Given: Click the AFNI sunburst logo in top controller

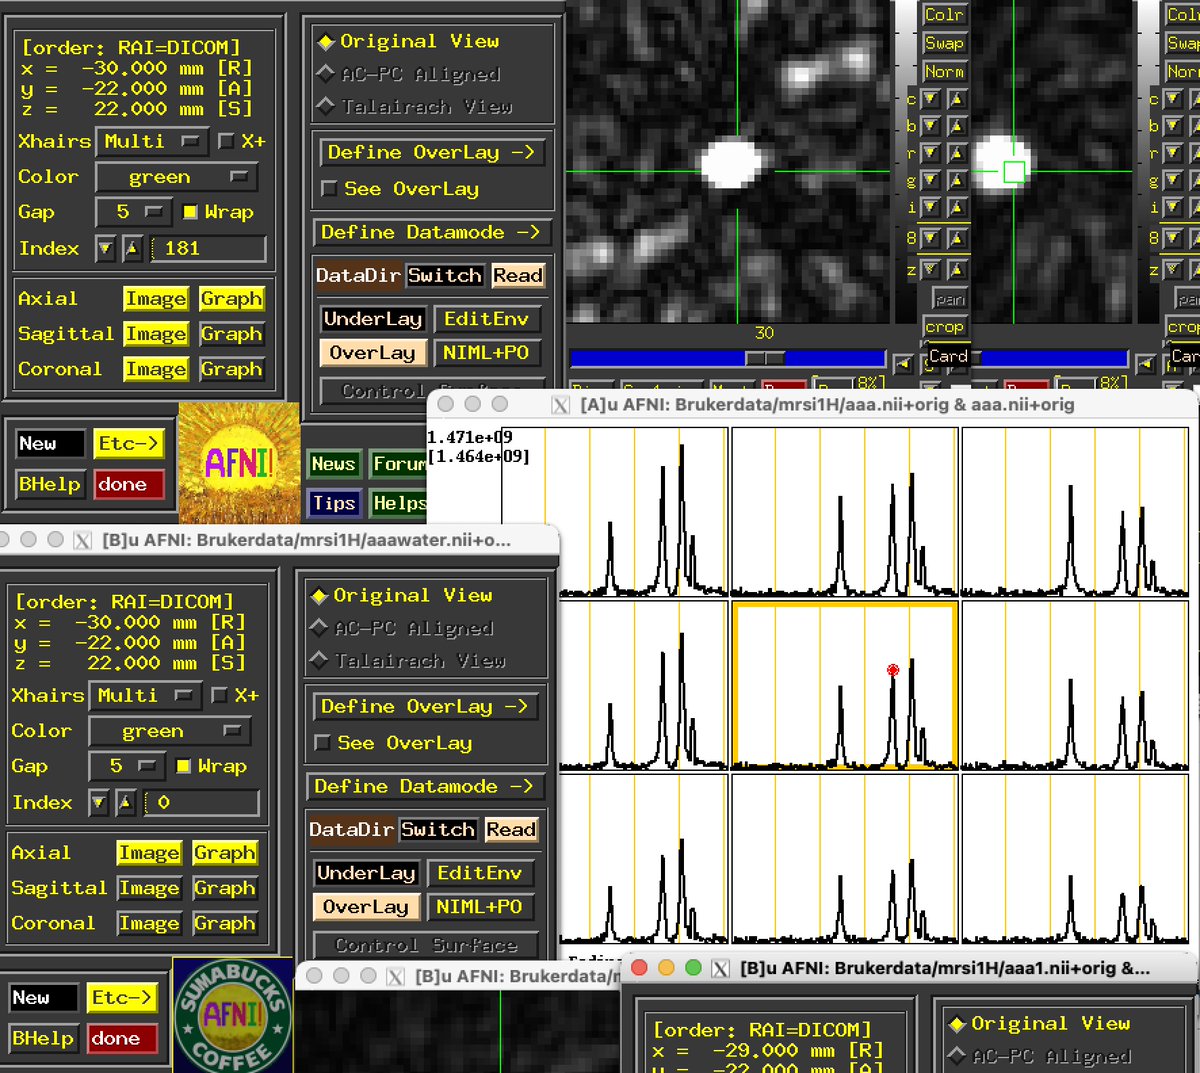Looking at the screenshot, I should point(239,463).
